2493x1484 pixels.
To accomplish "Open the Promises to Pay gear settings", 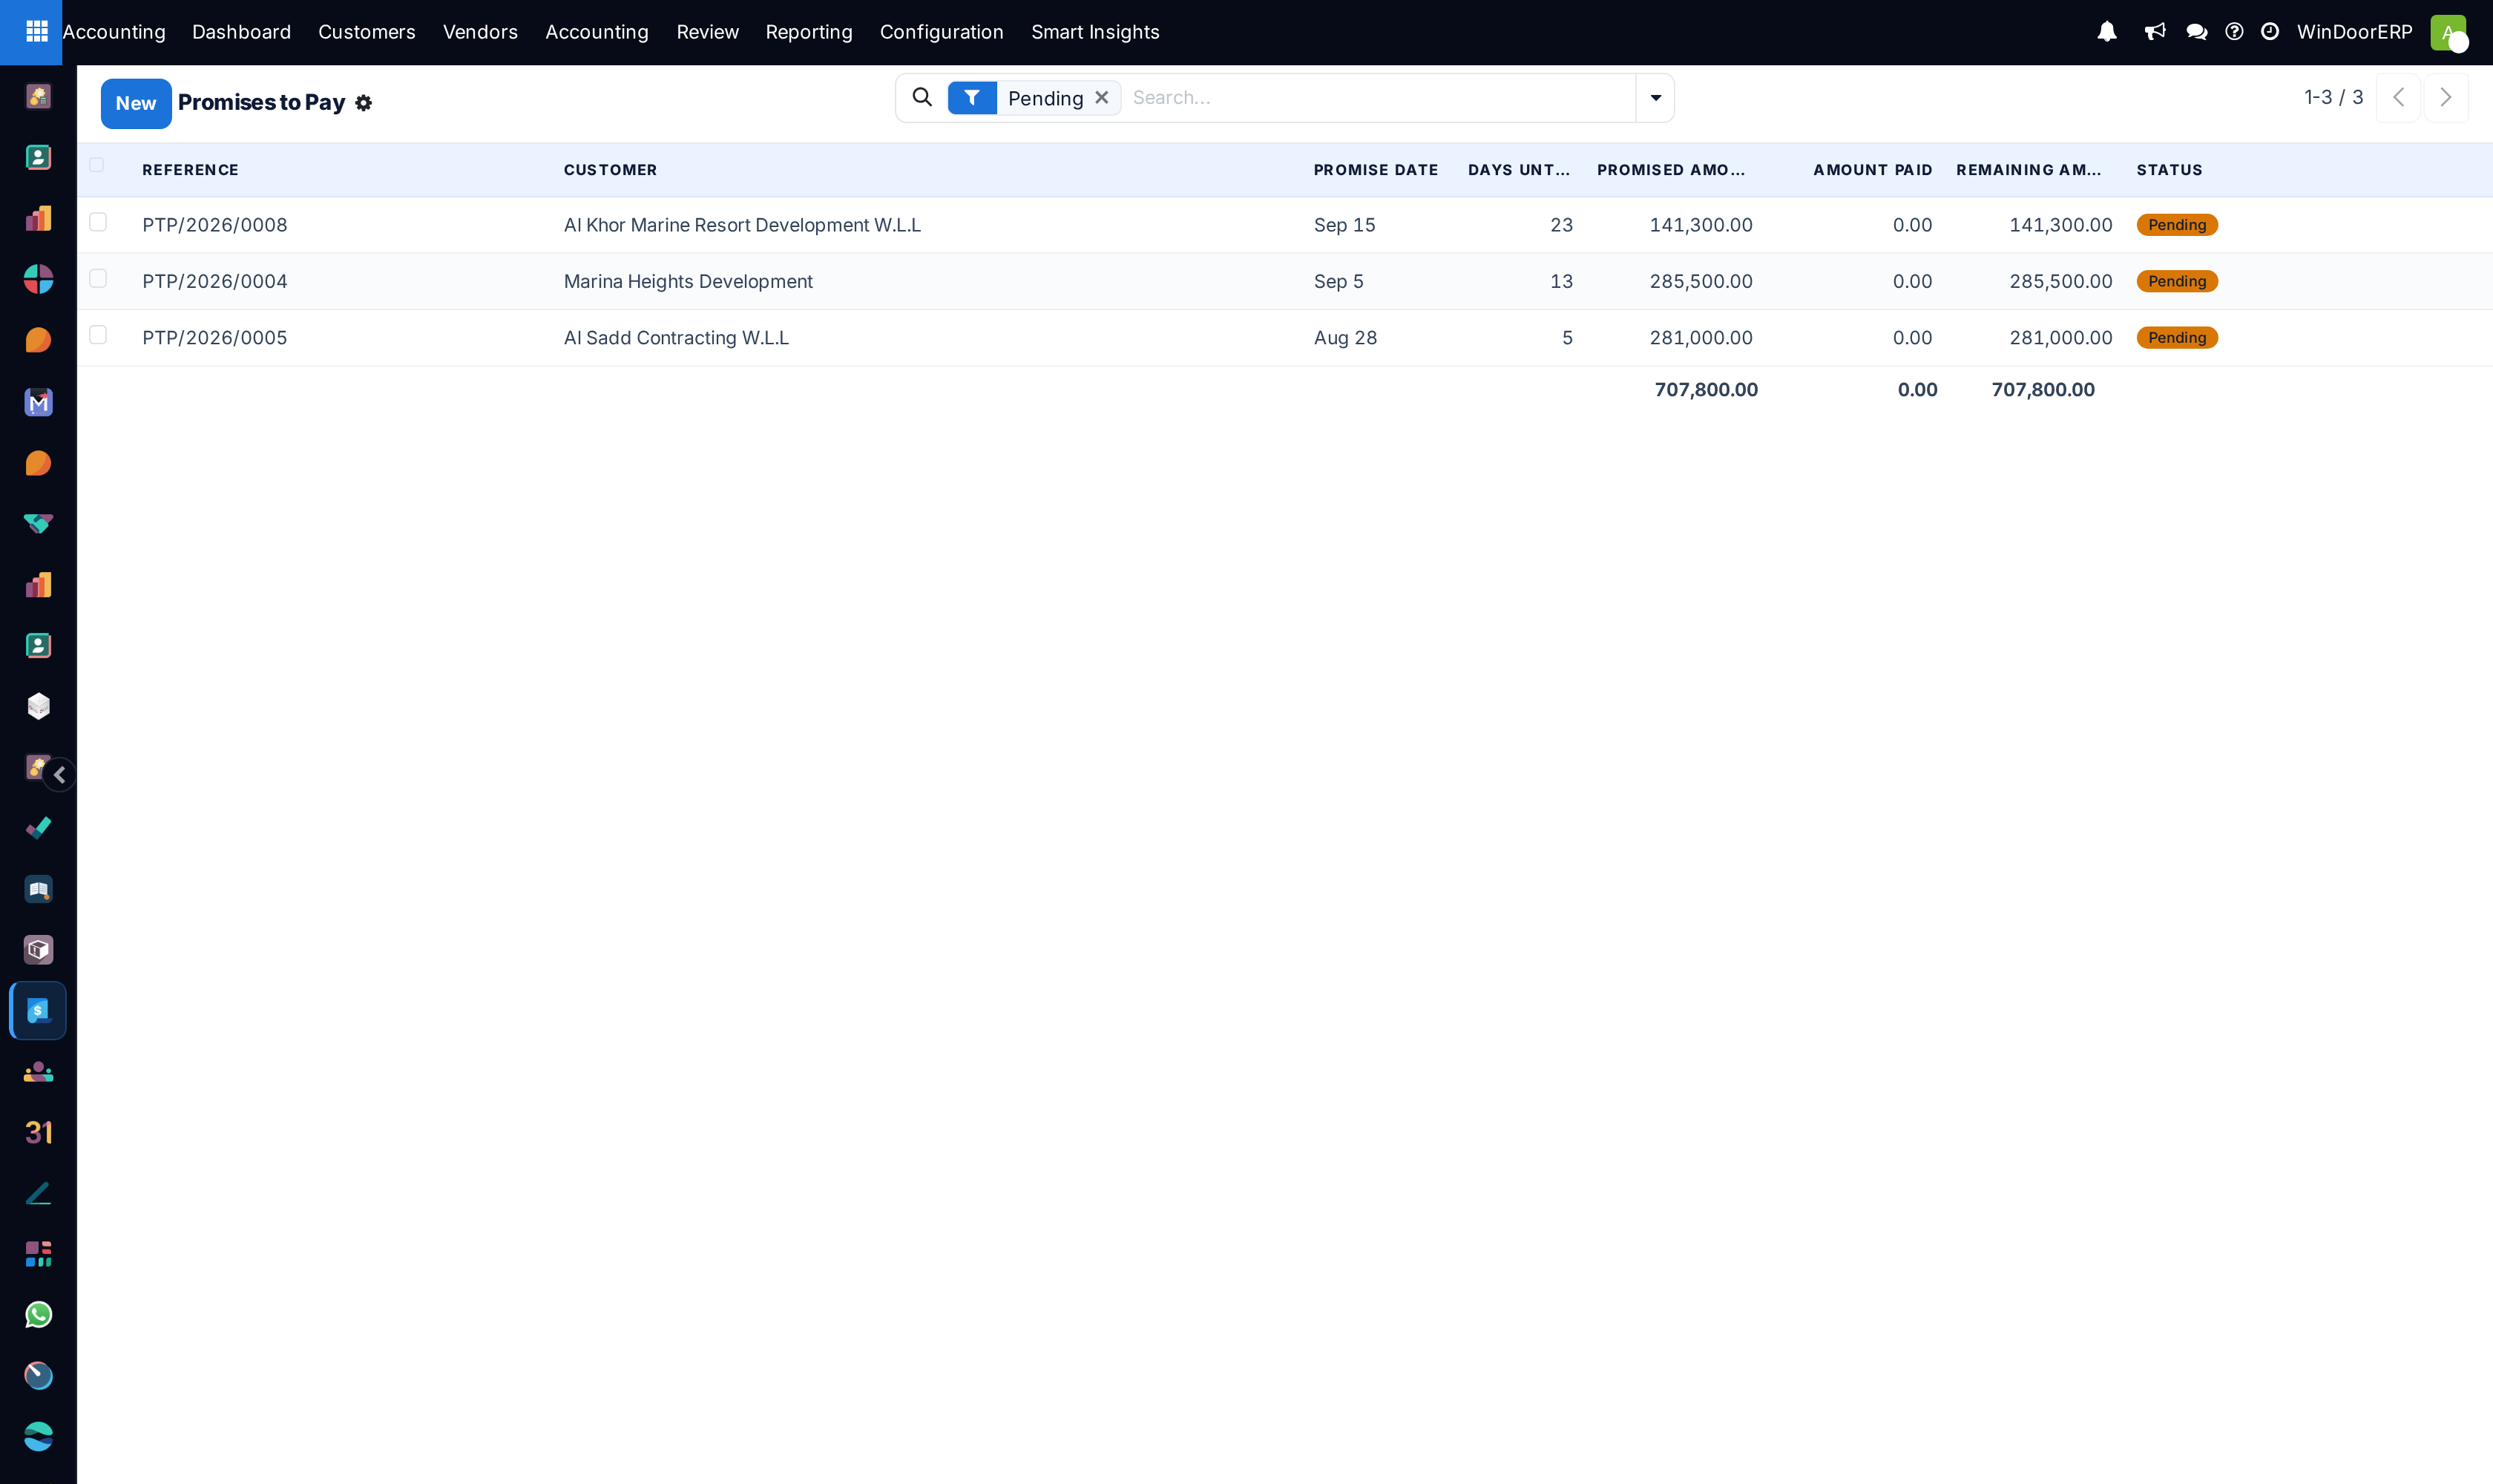I will click(363, 103).
